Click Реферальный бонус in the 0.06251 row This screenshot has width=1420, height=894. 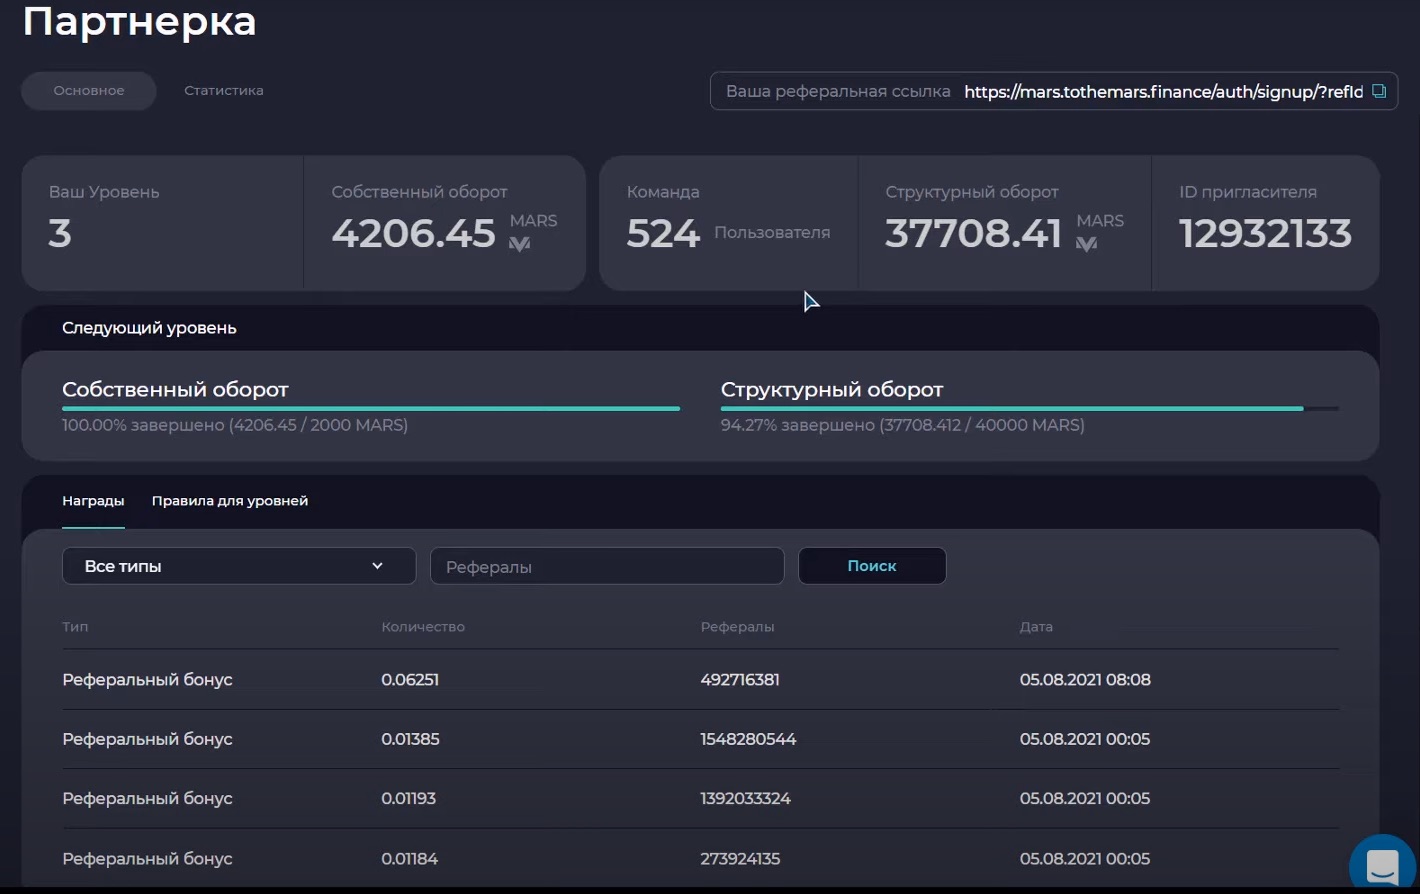(147, 679)
